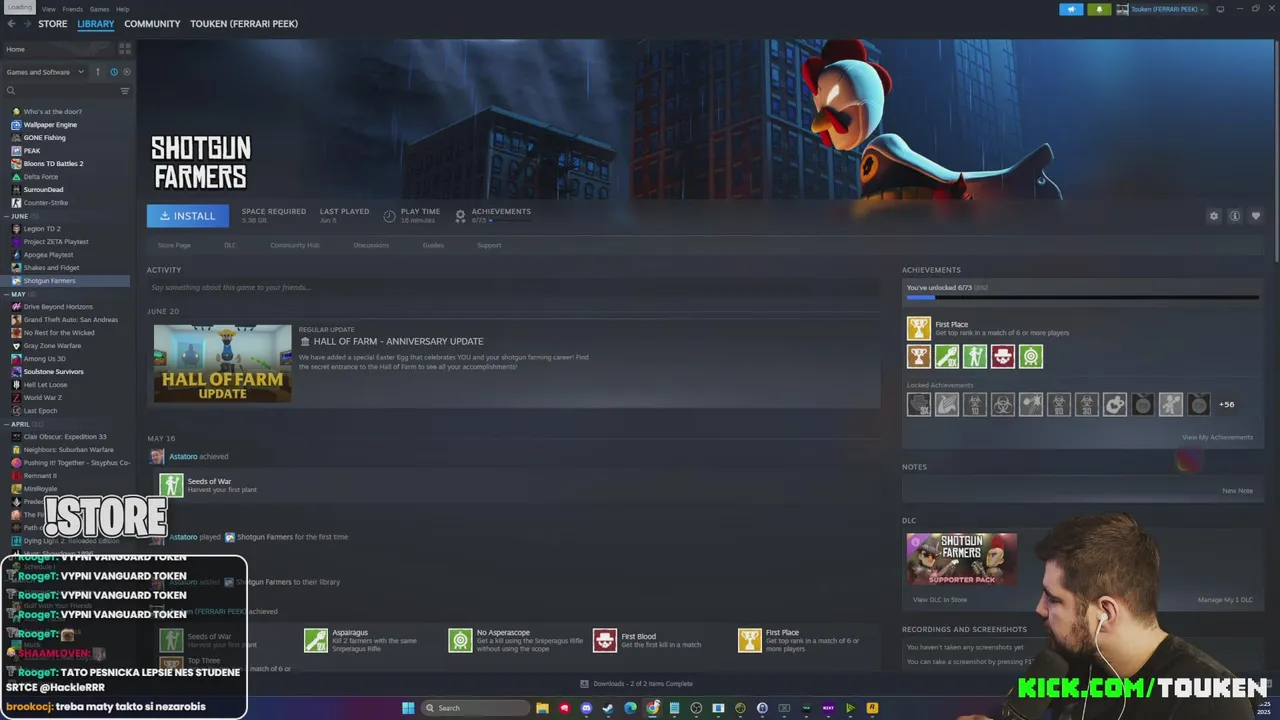The height and width of the screenshot is (720, 1280).
Task: Open Supporter Pack DLC thumbnail
Action: coord(961,559)
